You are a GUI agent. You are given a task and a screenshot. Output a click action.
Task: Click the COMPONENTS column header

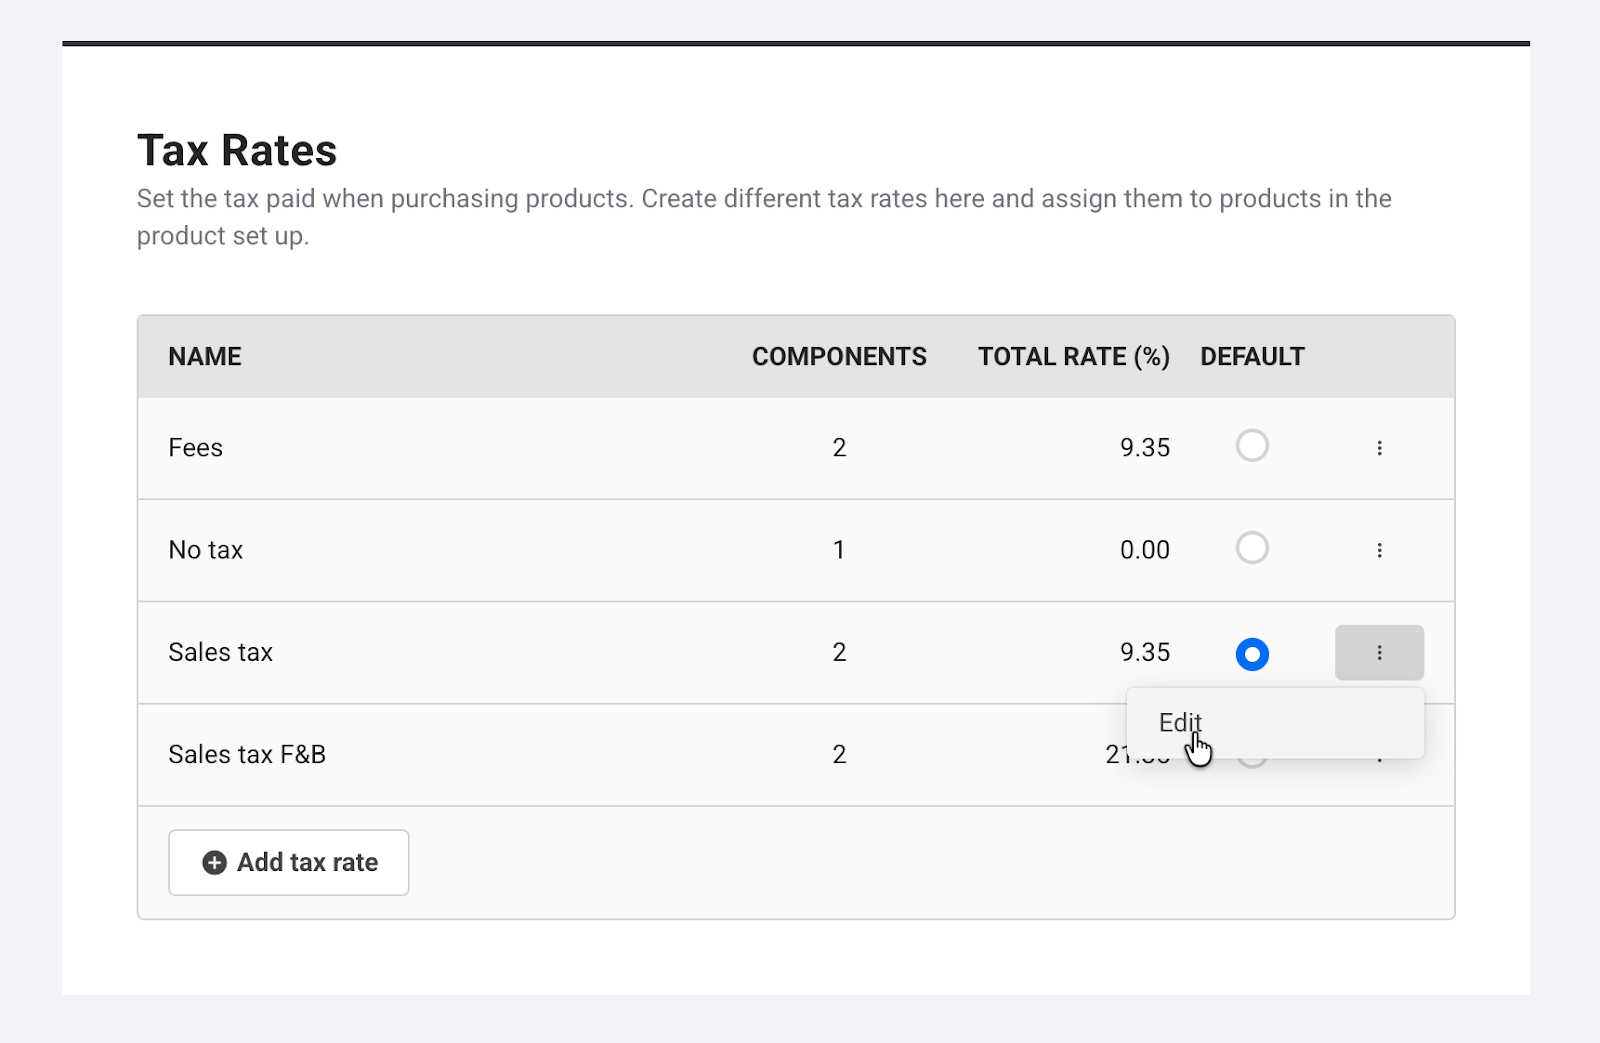839,357
